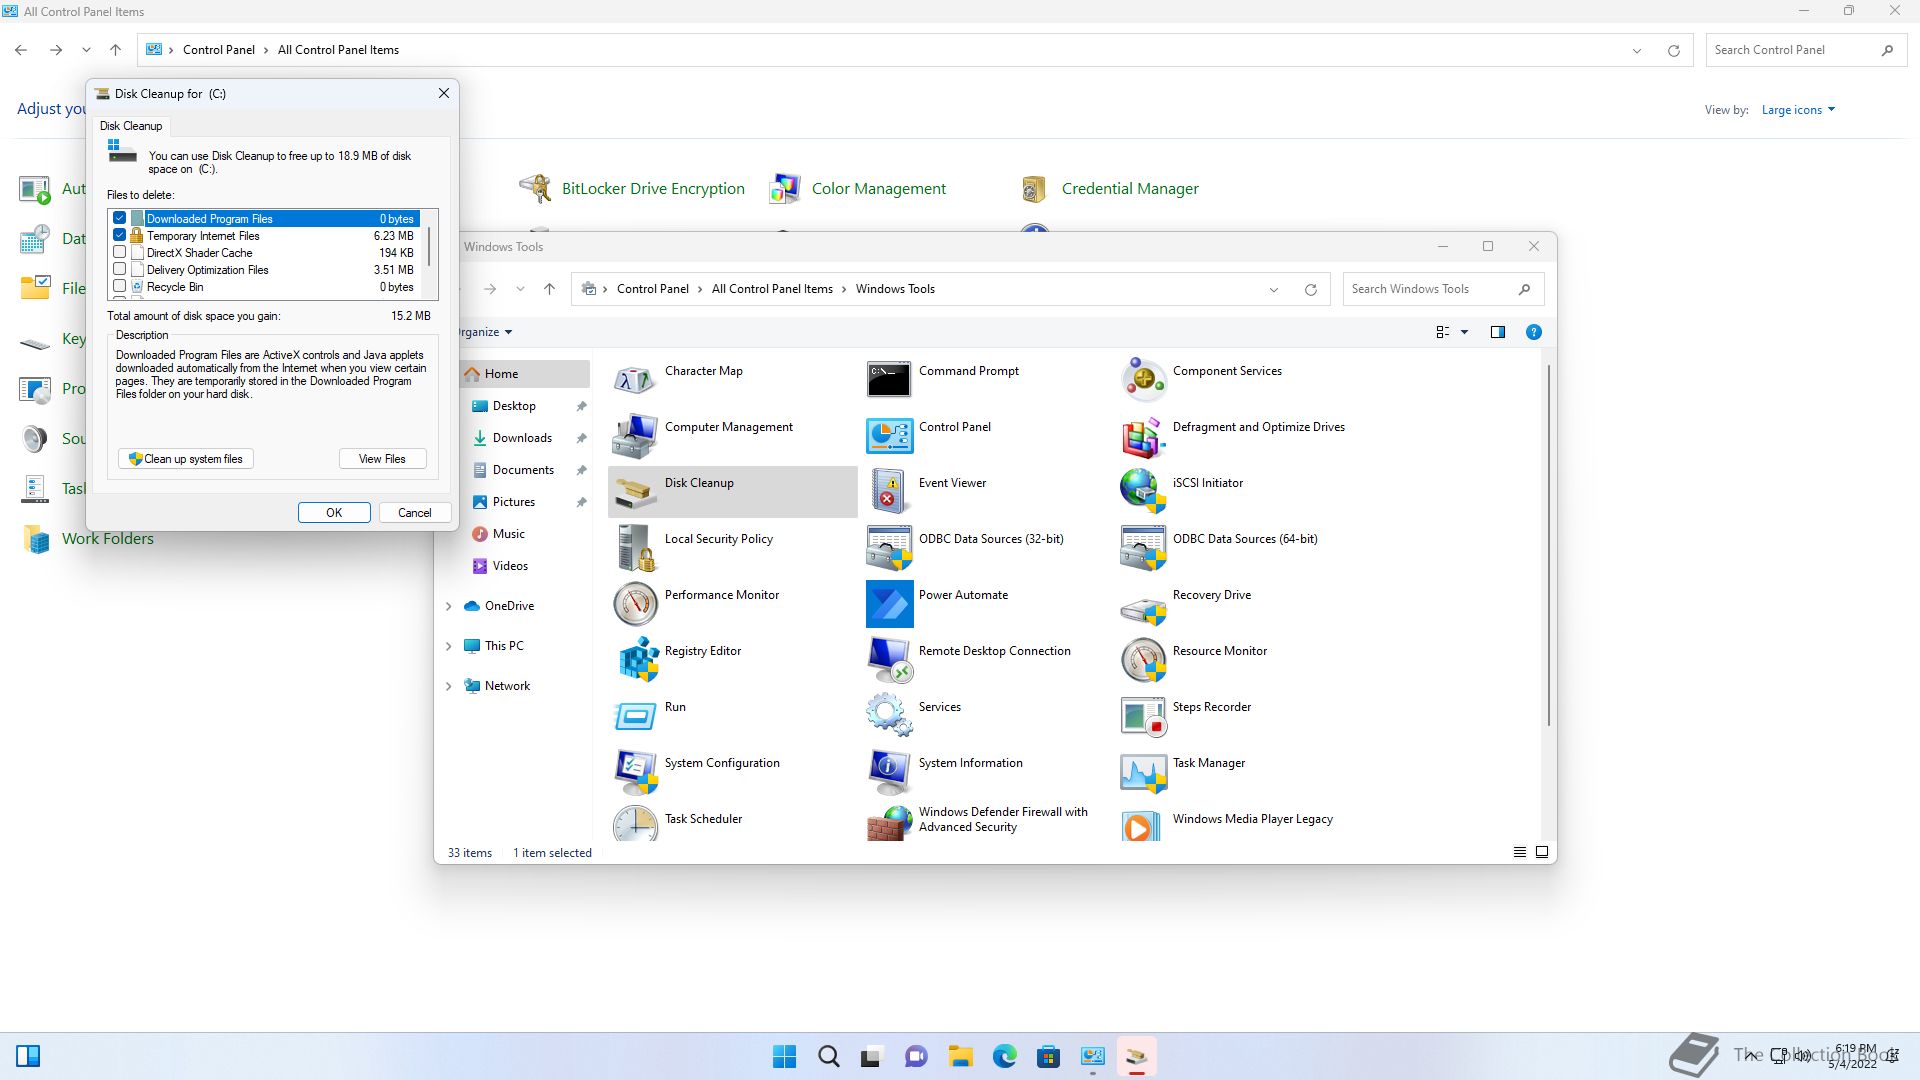The image size is (1920, 1080).
Task: Launch Power Automate icon
Action: click(889, 604)
